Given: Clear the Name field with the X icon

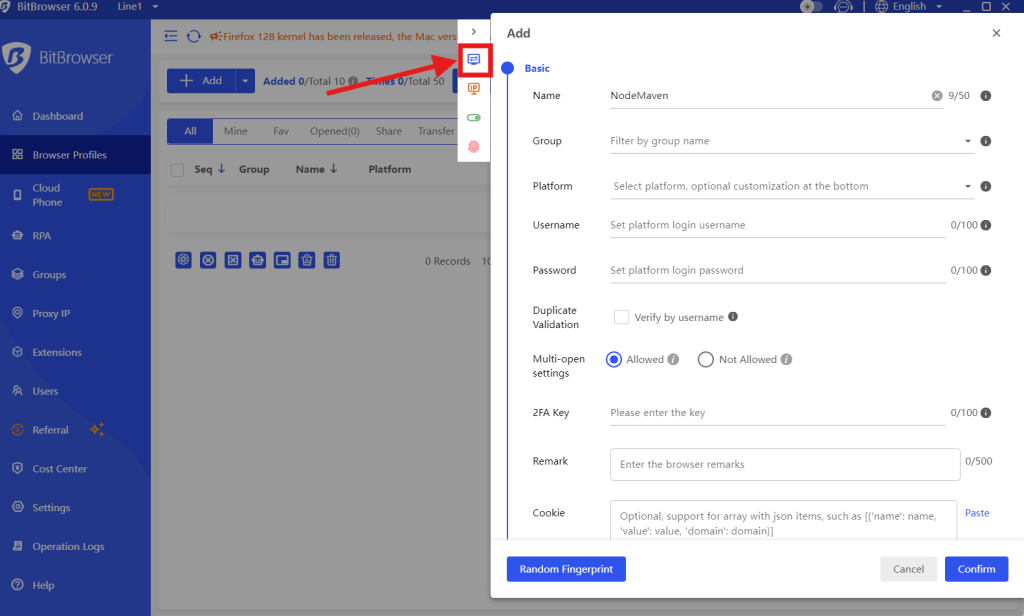Looking at the screenshot, I should [x=937, y=96].
